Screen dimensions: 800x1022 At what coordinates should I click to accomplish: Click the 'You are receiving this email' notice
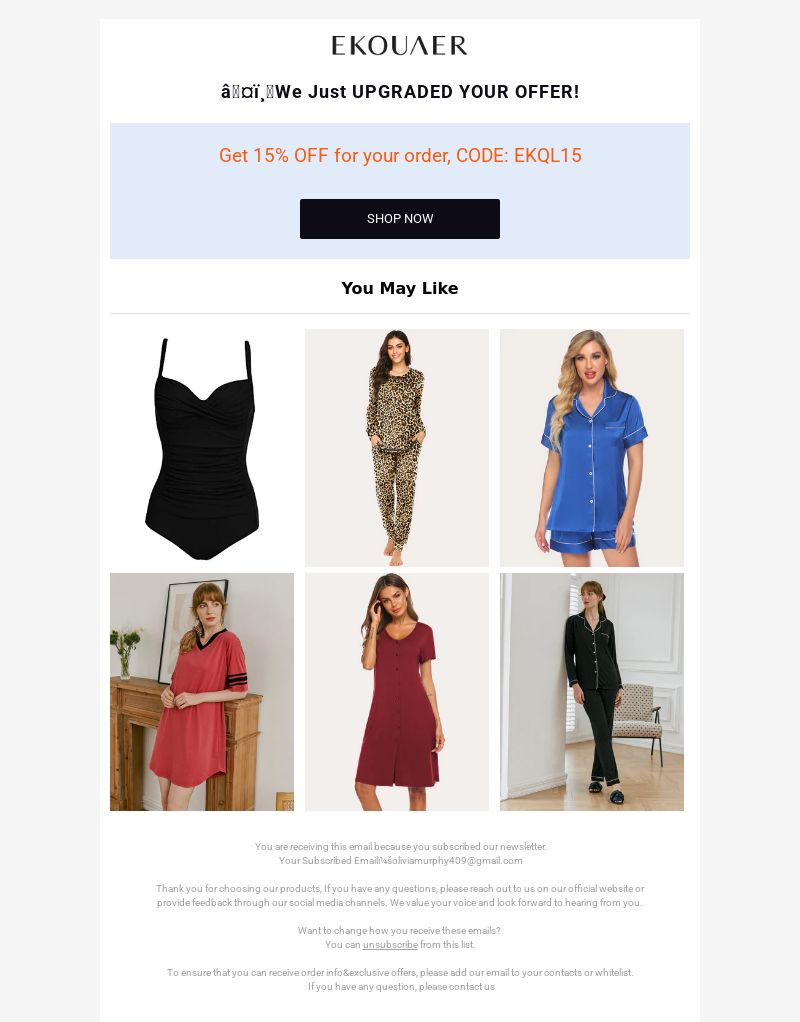coord(400,847)
